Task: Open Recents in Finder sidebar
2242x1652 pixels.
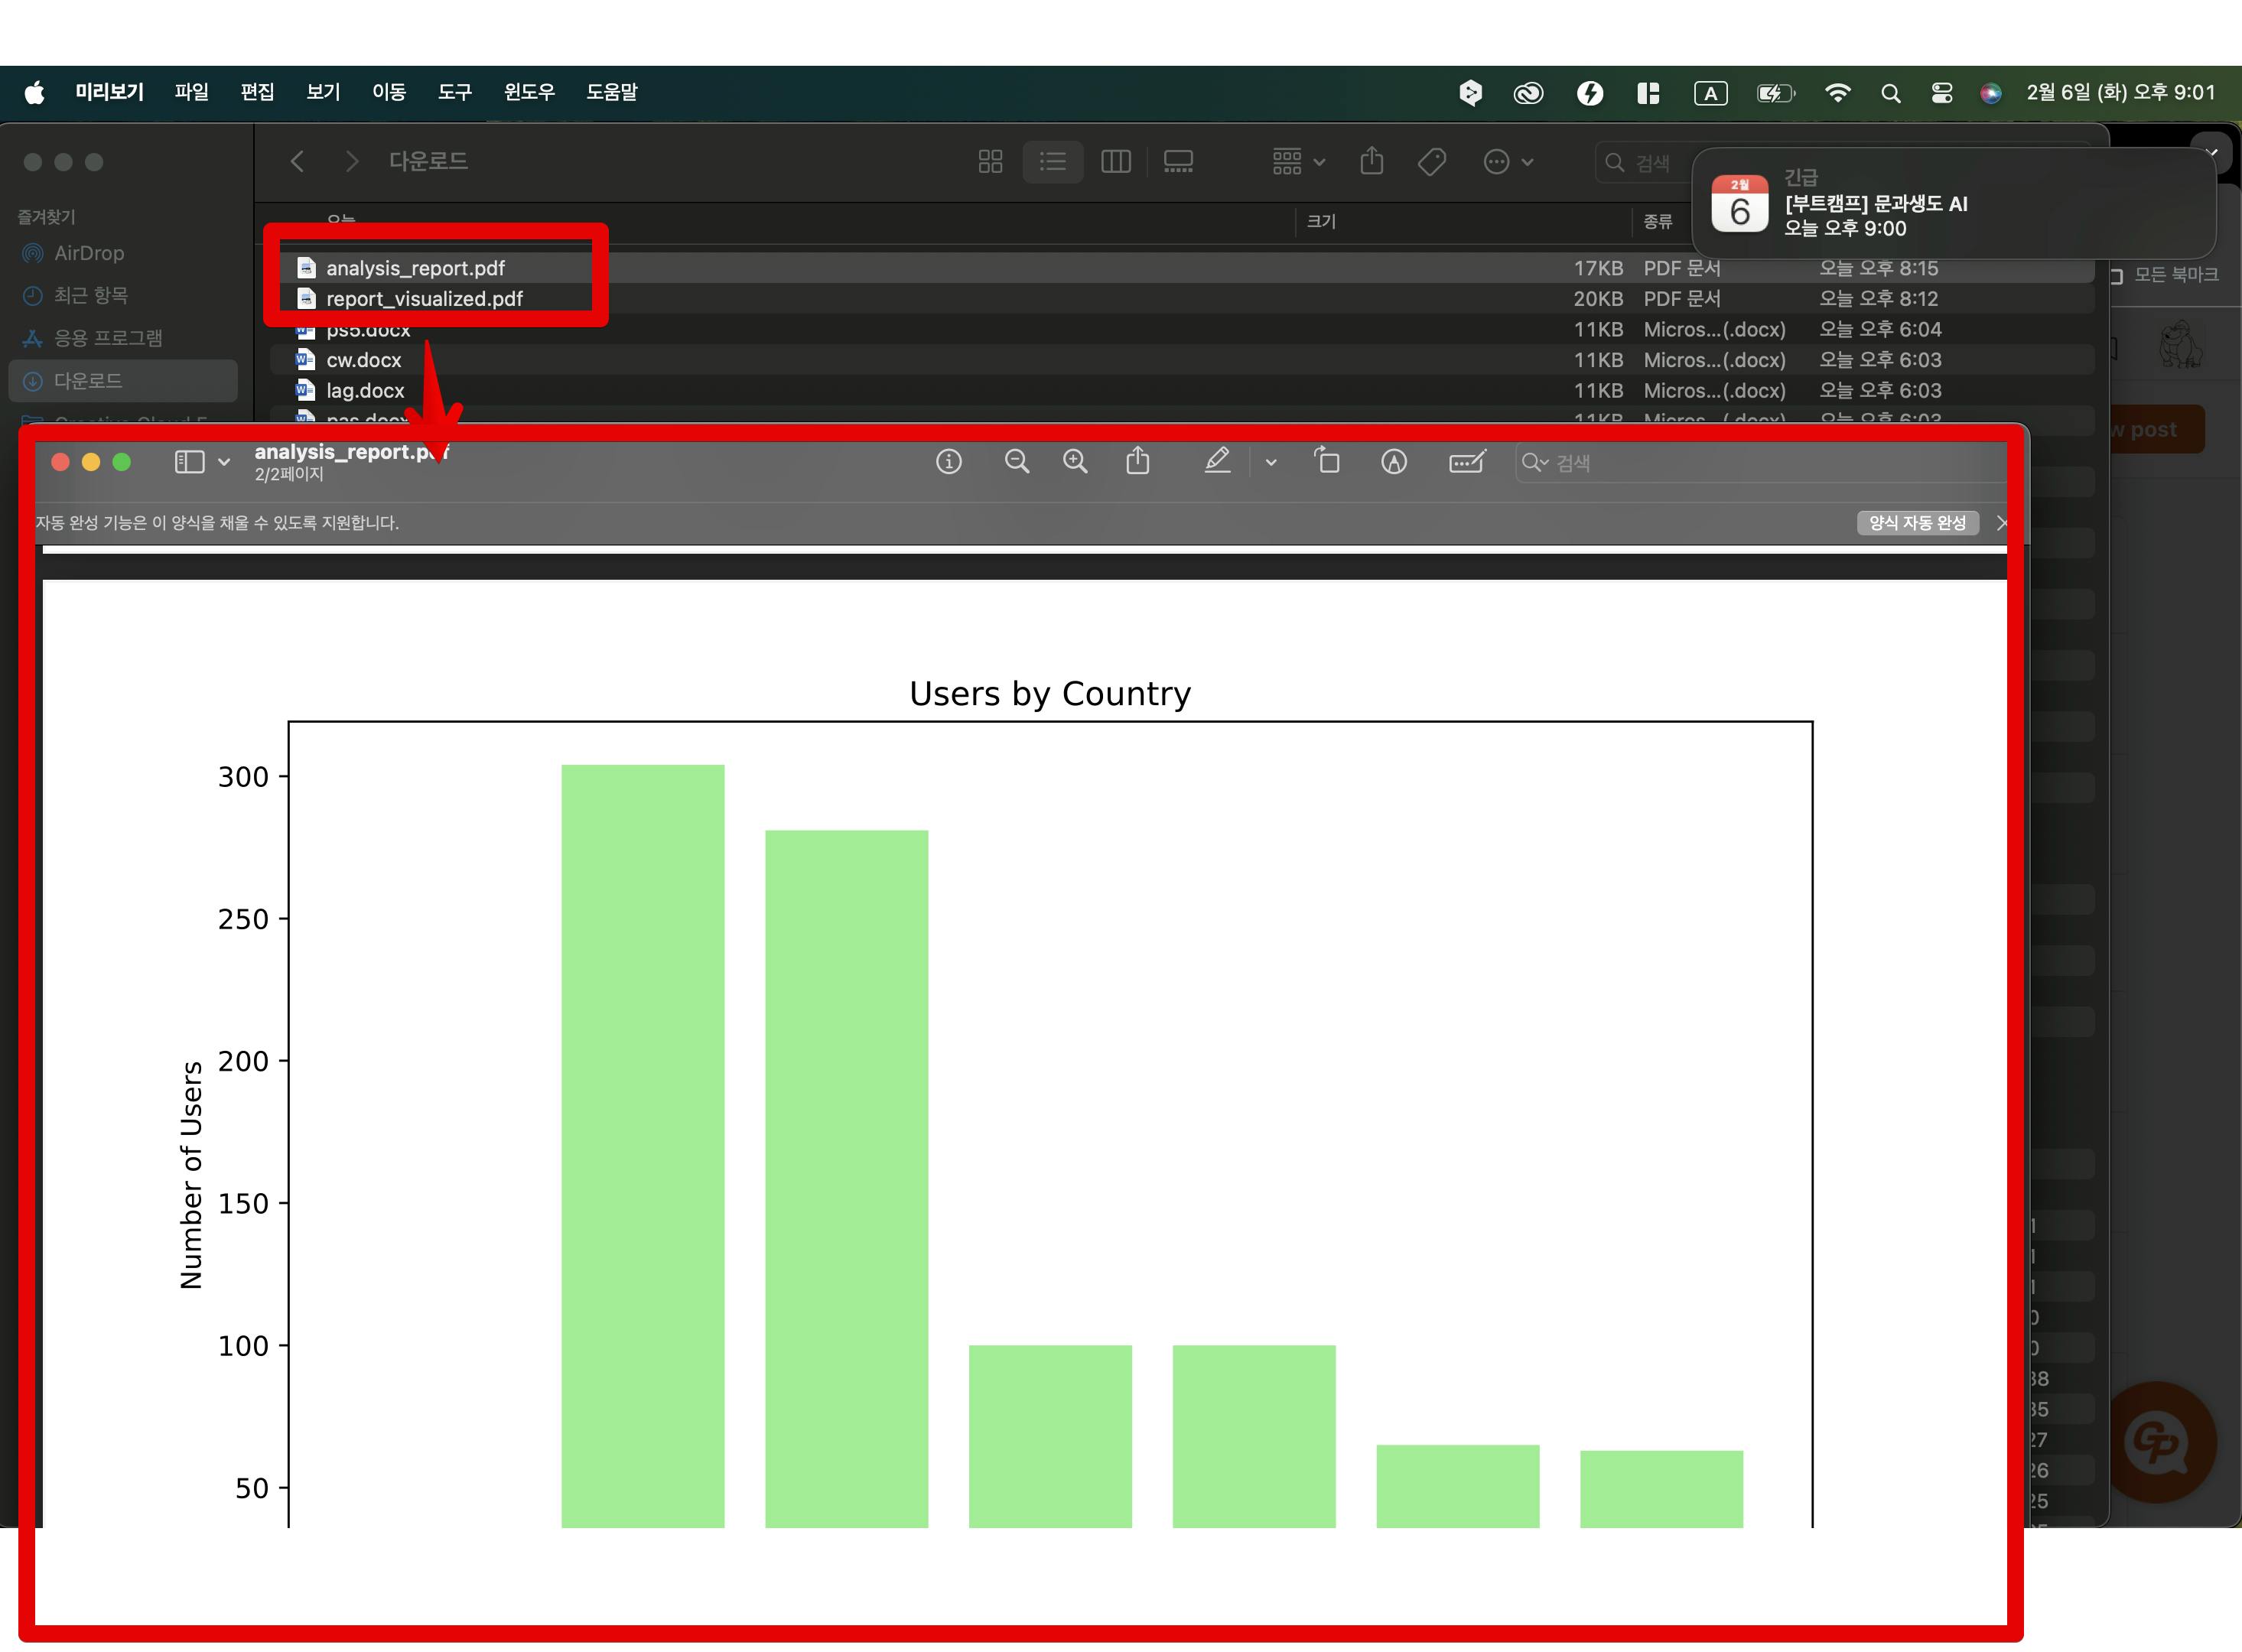Action: [x=122, y=295]
